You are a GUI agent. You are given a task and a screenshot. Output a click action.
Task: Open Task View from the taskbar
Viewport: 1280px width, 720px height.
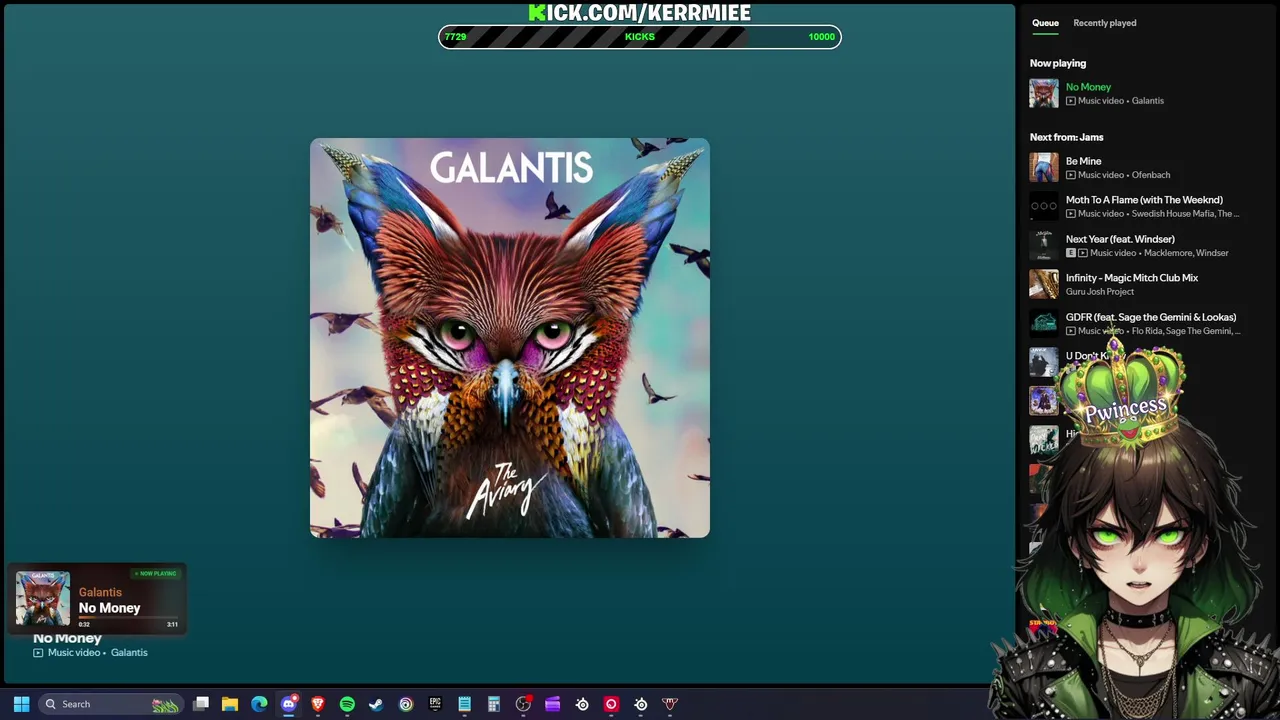pos(201,704)
